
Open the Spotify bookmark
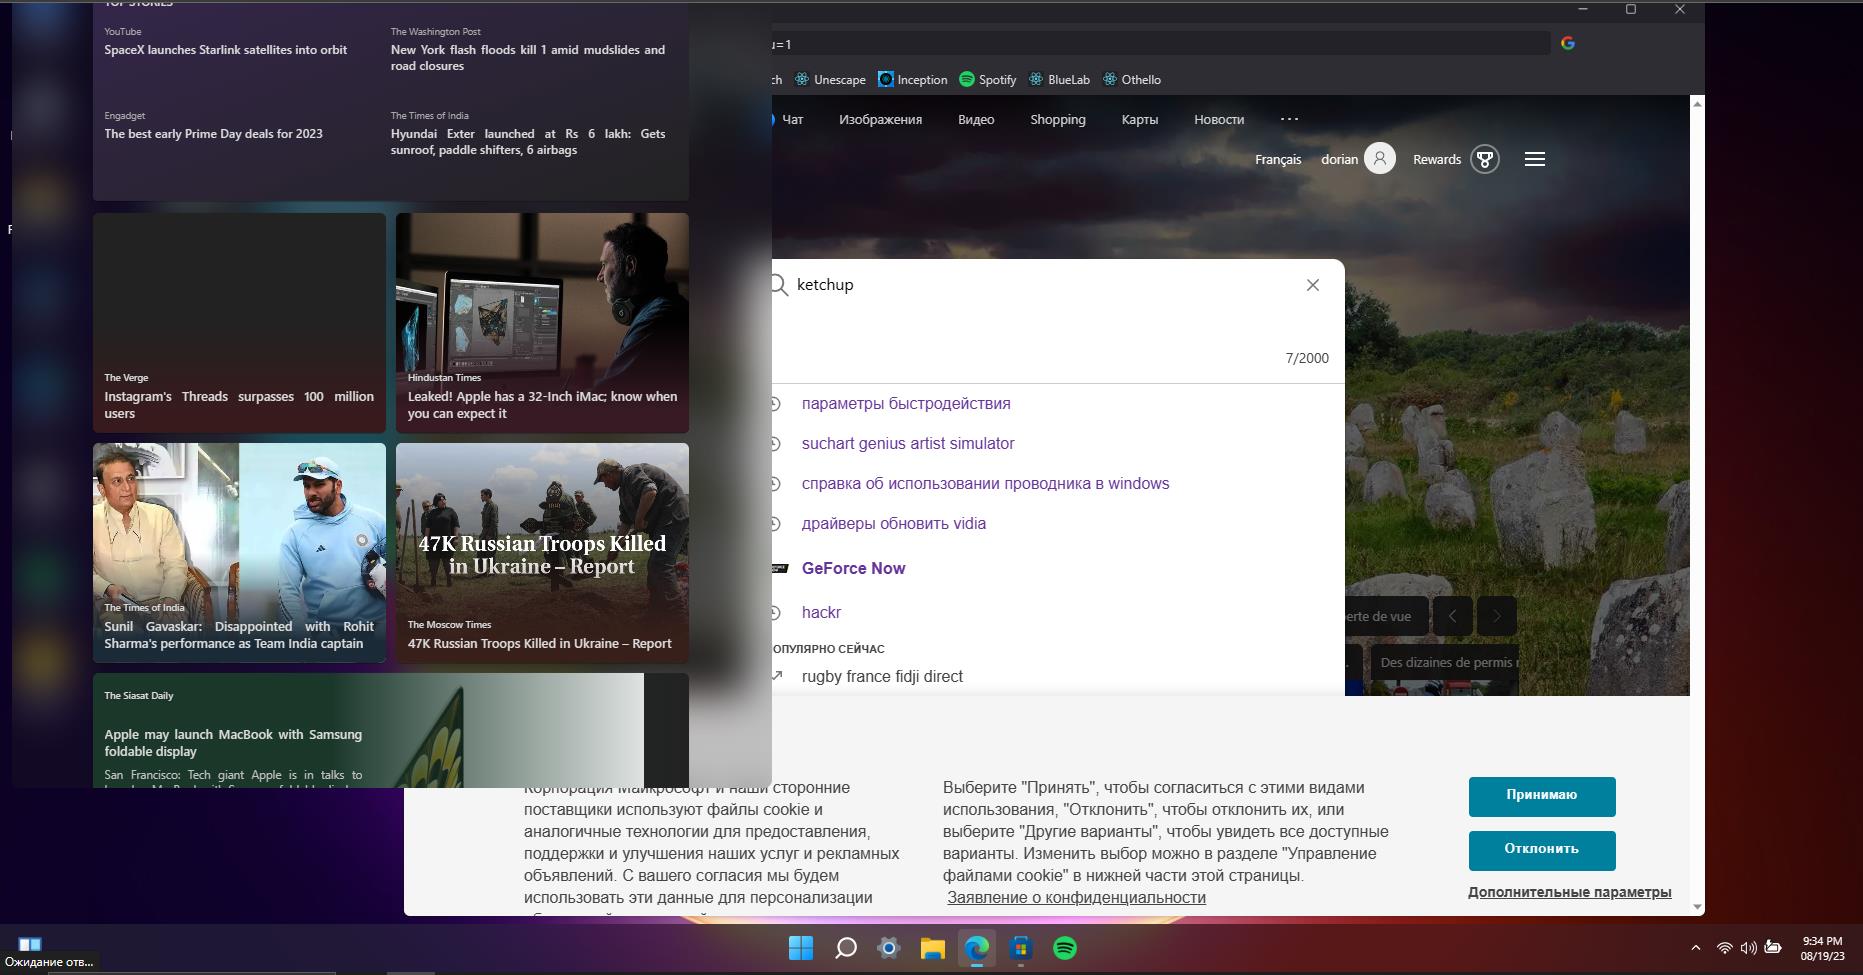[987, 80]
